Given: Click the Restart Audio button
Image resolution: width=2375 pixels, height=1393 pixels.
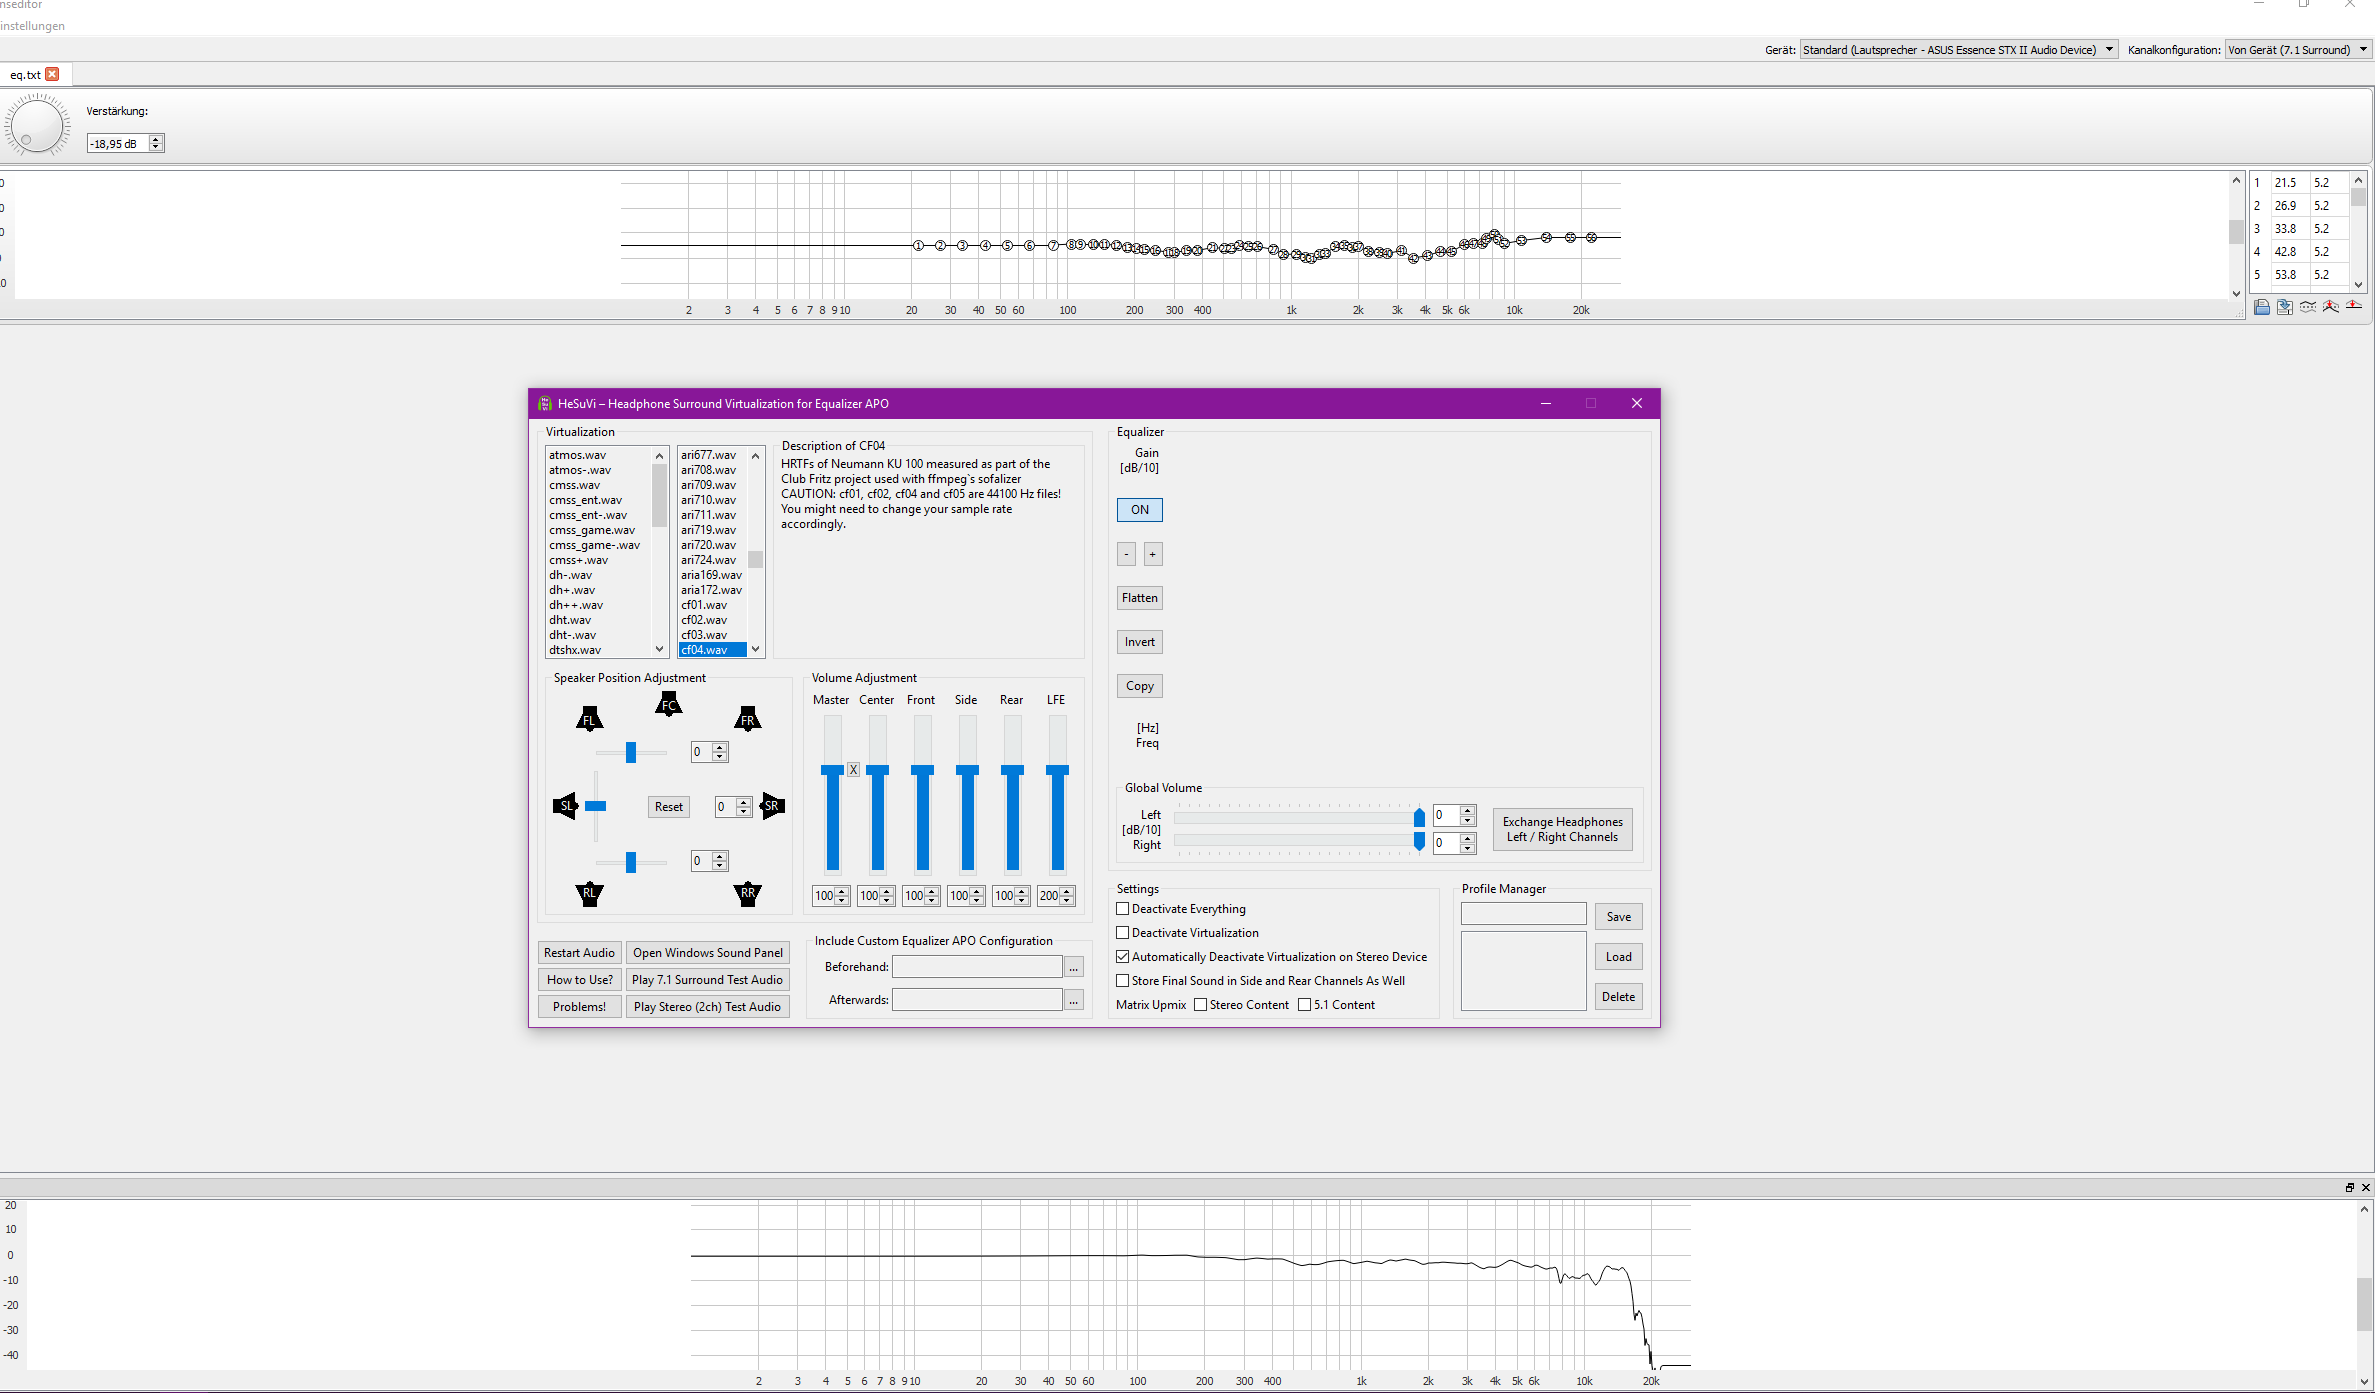Looking at the screenshot, I should click(579, 953).
